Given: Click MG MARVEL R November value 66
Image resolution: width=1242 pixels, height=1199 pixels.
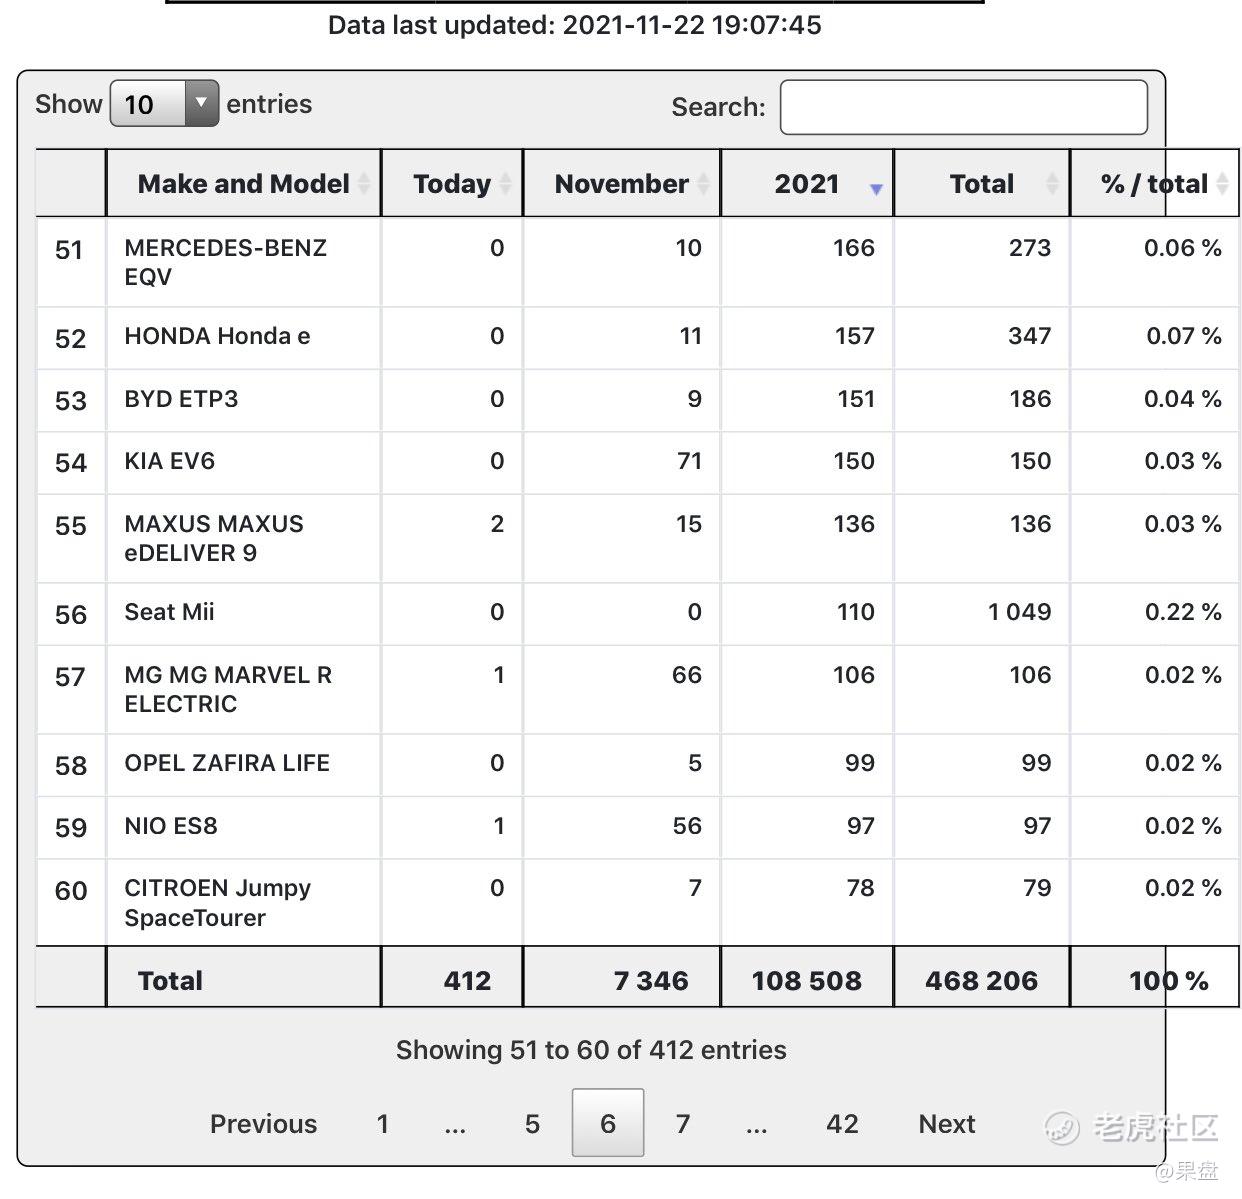Looking at the screenshot, I should click(687, 675).
